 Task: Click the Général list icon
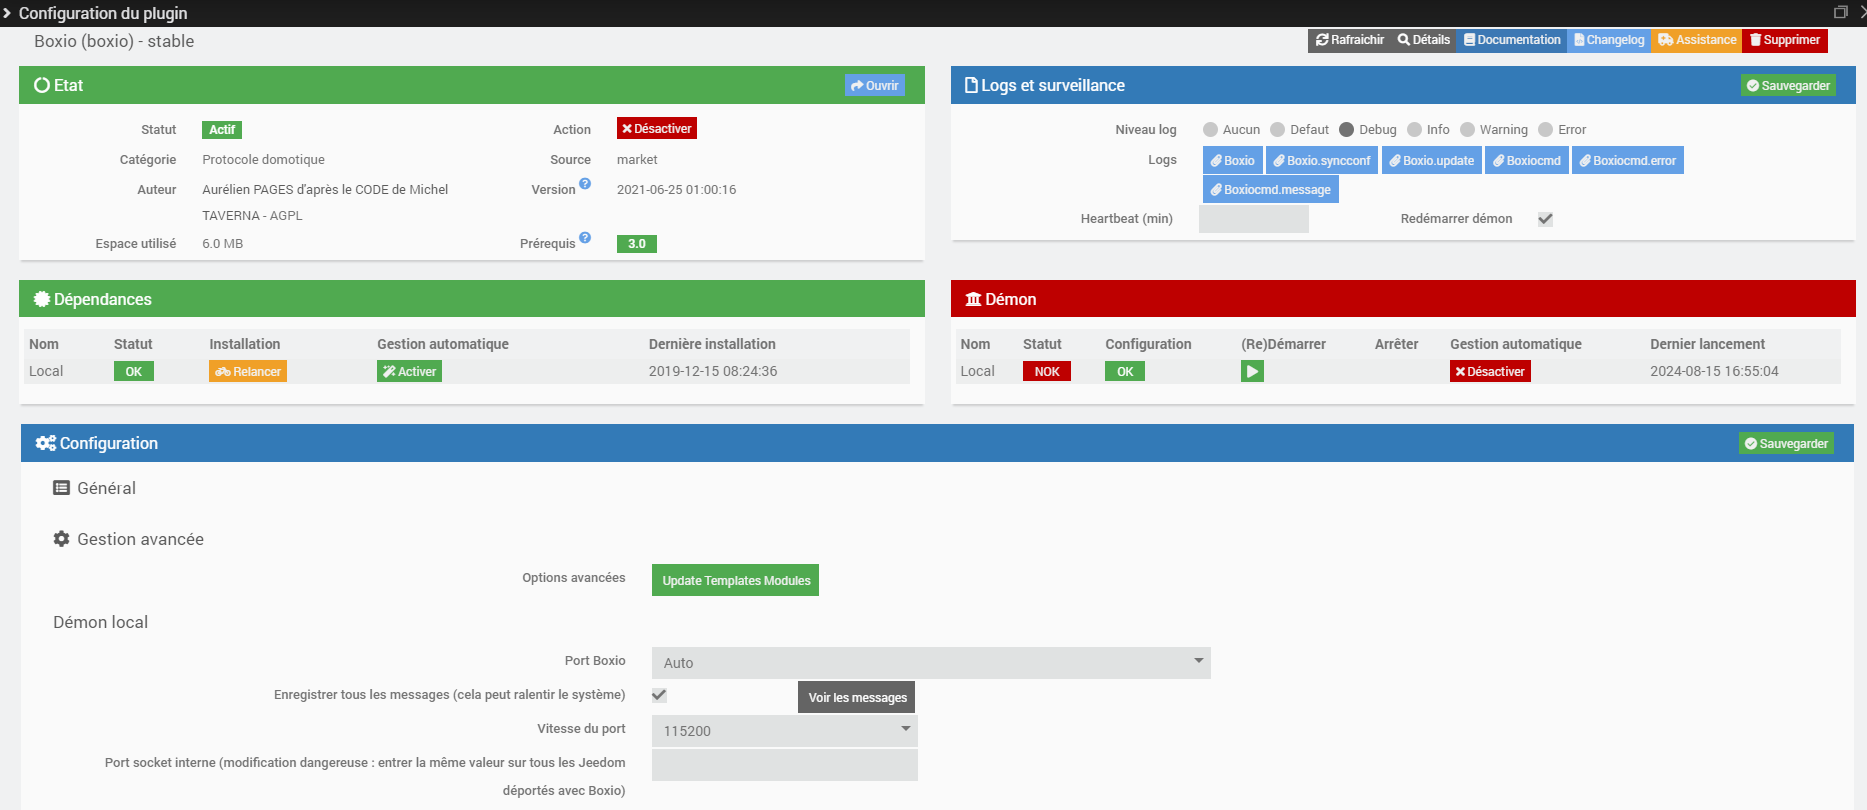(61, 488)
